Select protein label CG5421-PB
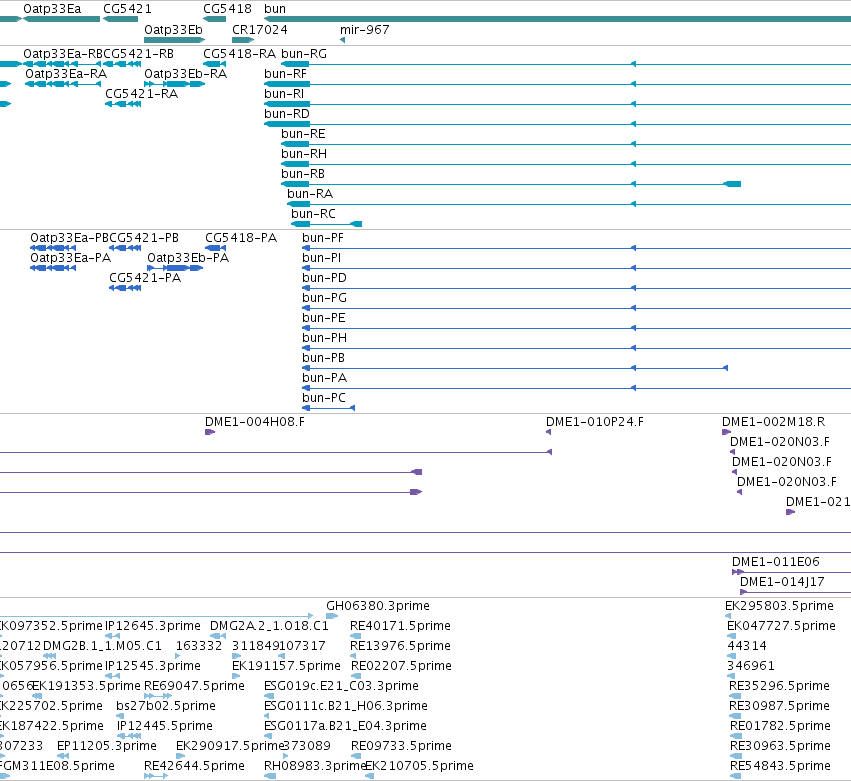This screenshot has width=851, height=781. 144,238
